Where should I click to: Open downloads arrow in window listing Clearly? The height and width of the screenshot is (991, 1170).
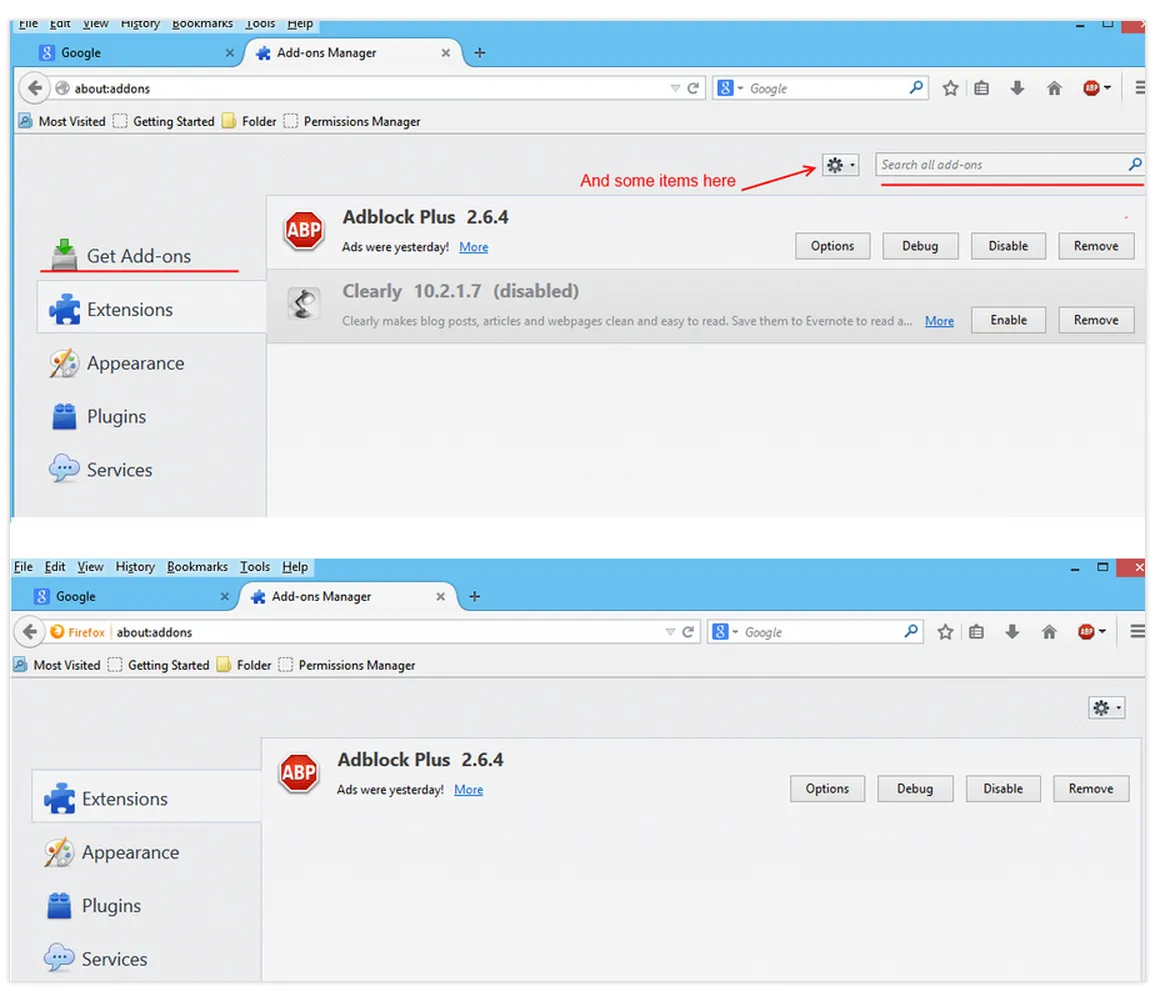coord(1017,88)
